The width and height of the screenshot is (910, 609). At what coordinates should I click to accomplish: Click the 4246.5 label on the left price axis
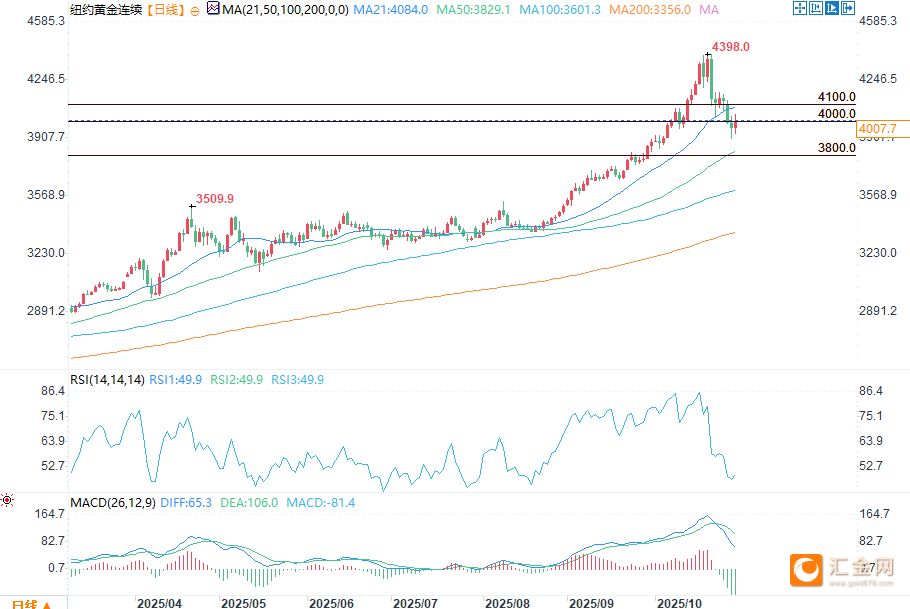click(x=46, y=79)
